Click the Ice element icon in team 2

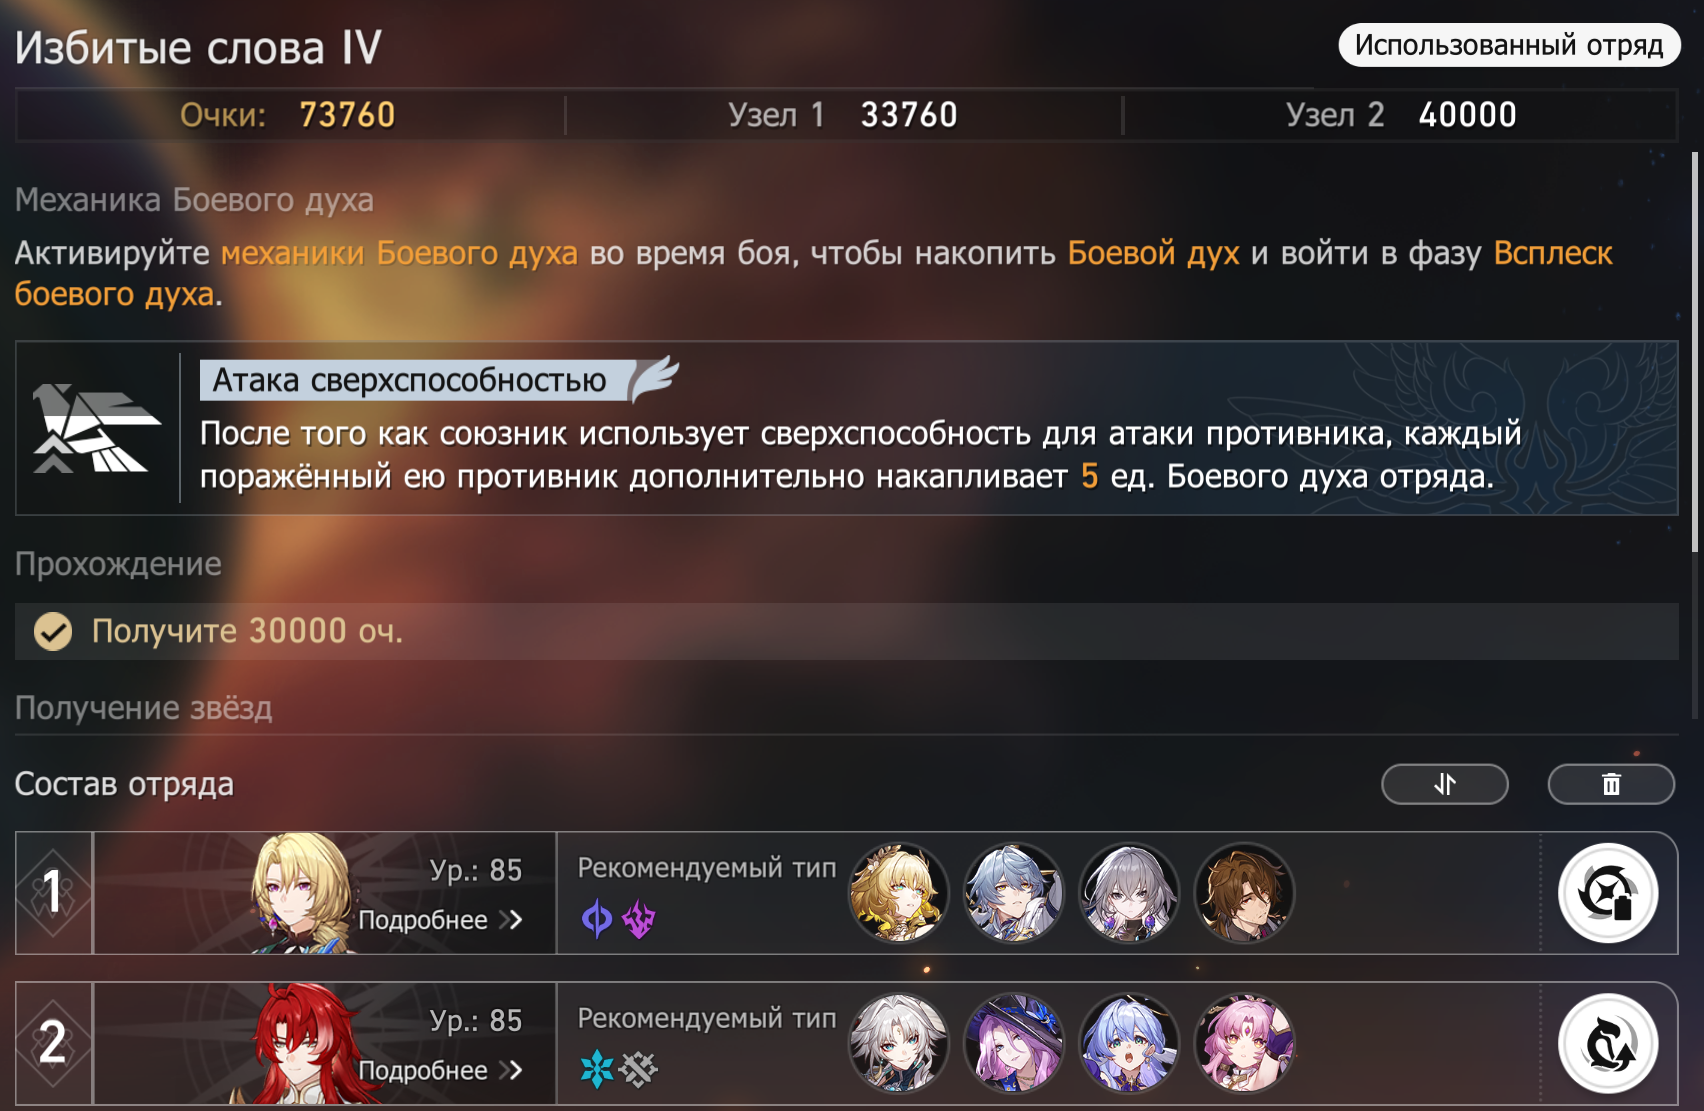pos(597,1069)
